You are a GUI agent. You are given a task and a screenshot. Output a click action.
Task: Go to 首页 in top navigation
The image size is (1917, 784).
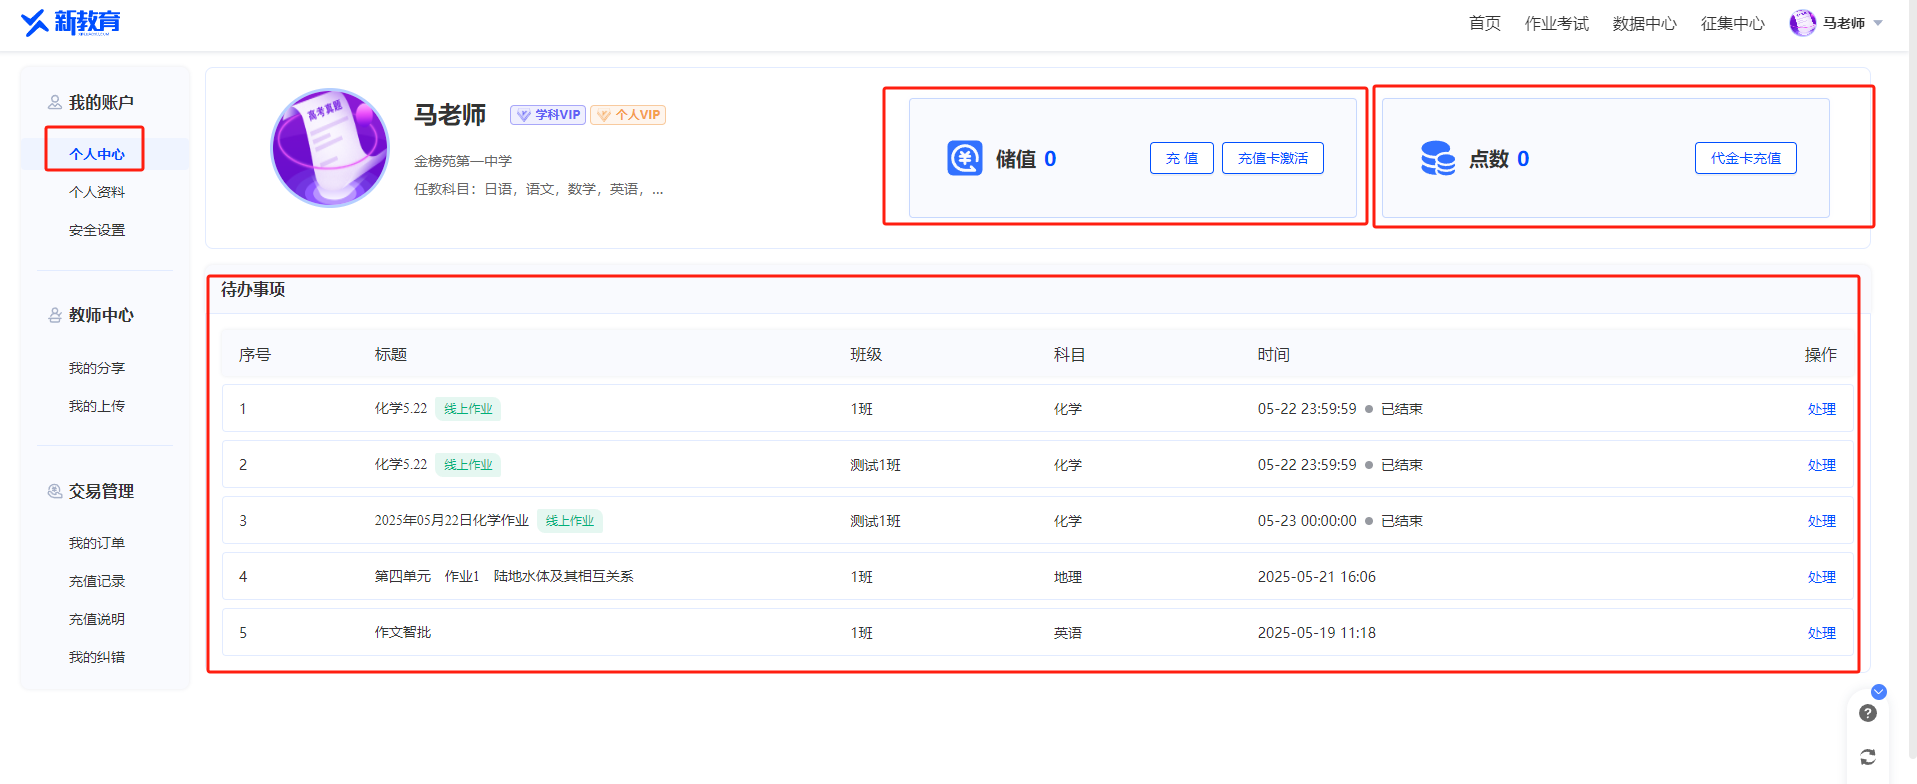(x=1485, y=23)
